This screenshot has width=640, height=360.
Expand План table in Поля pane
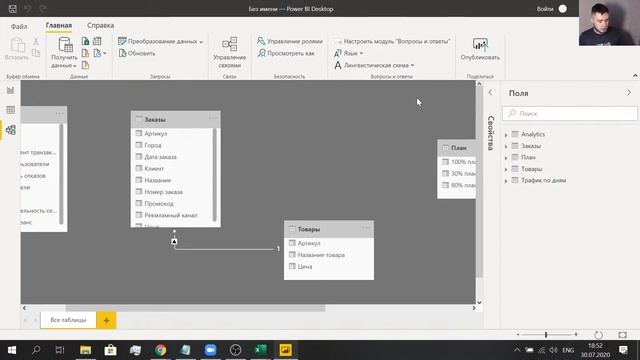pyautogui.click(x=506, y=158)
